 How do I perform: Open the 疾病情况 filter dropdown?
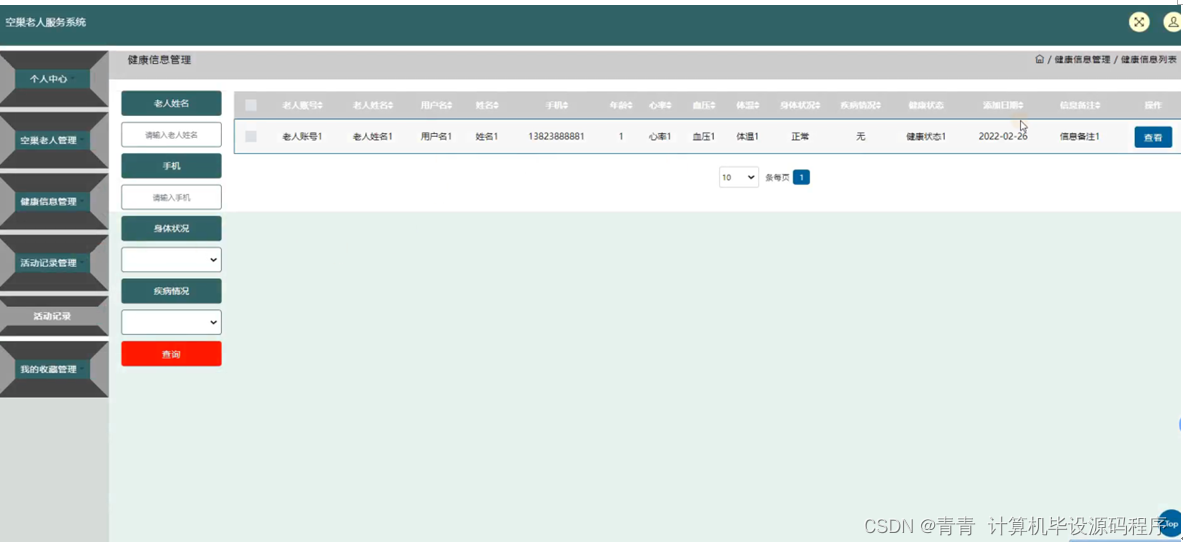(x=171, y=322)
